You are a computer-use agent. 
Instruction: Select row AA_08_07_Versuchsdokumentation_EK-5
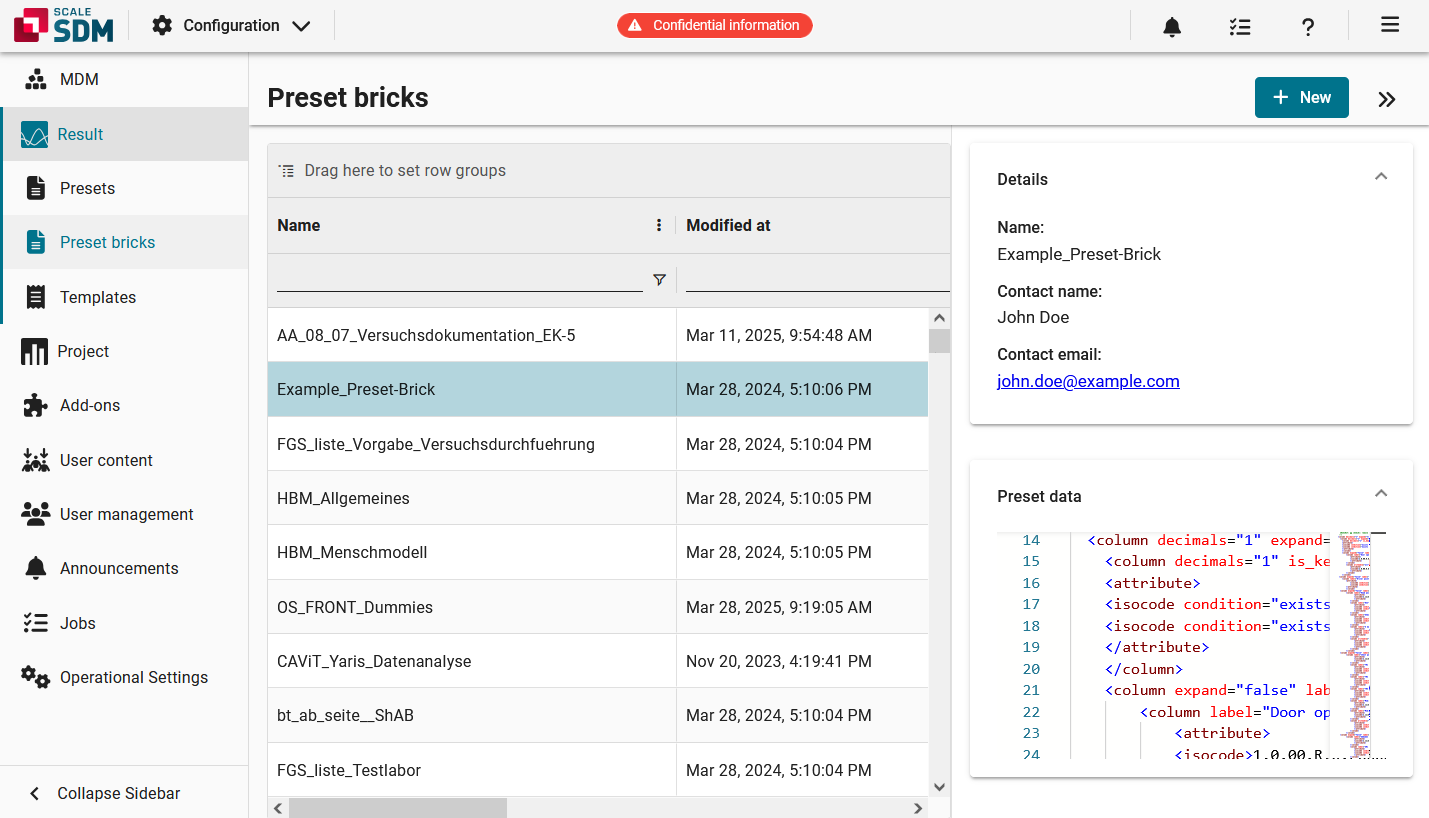click(x=598, y=335)
